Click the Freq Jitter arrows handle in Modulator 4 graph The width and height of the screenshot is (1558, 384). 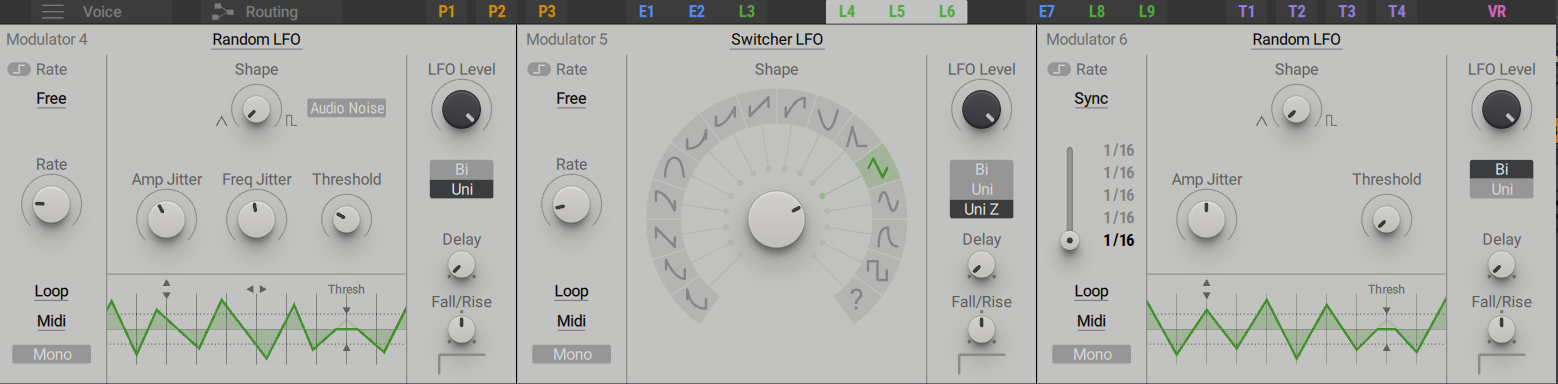pos(257,289)
